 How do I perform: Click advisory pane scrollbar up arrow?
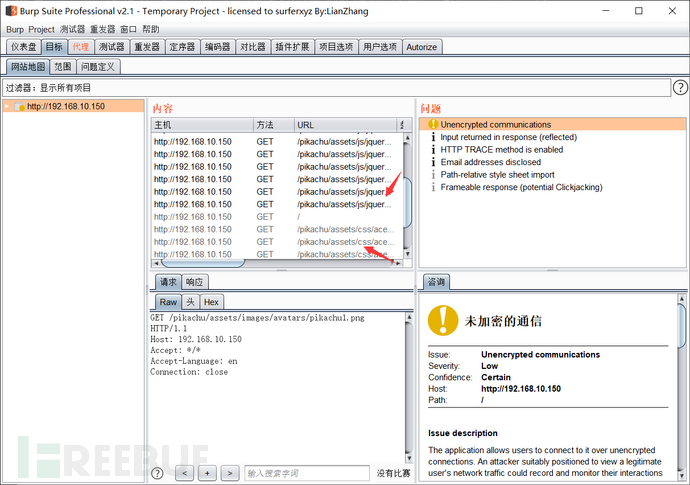click(682, 299)
